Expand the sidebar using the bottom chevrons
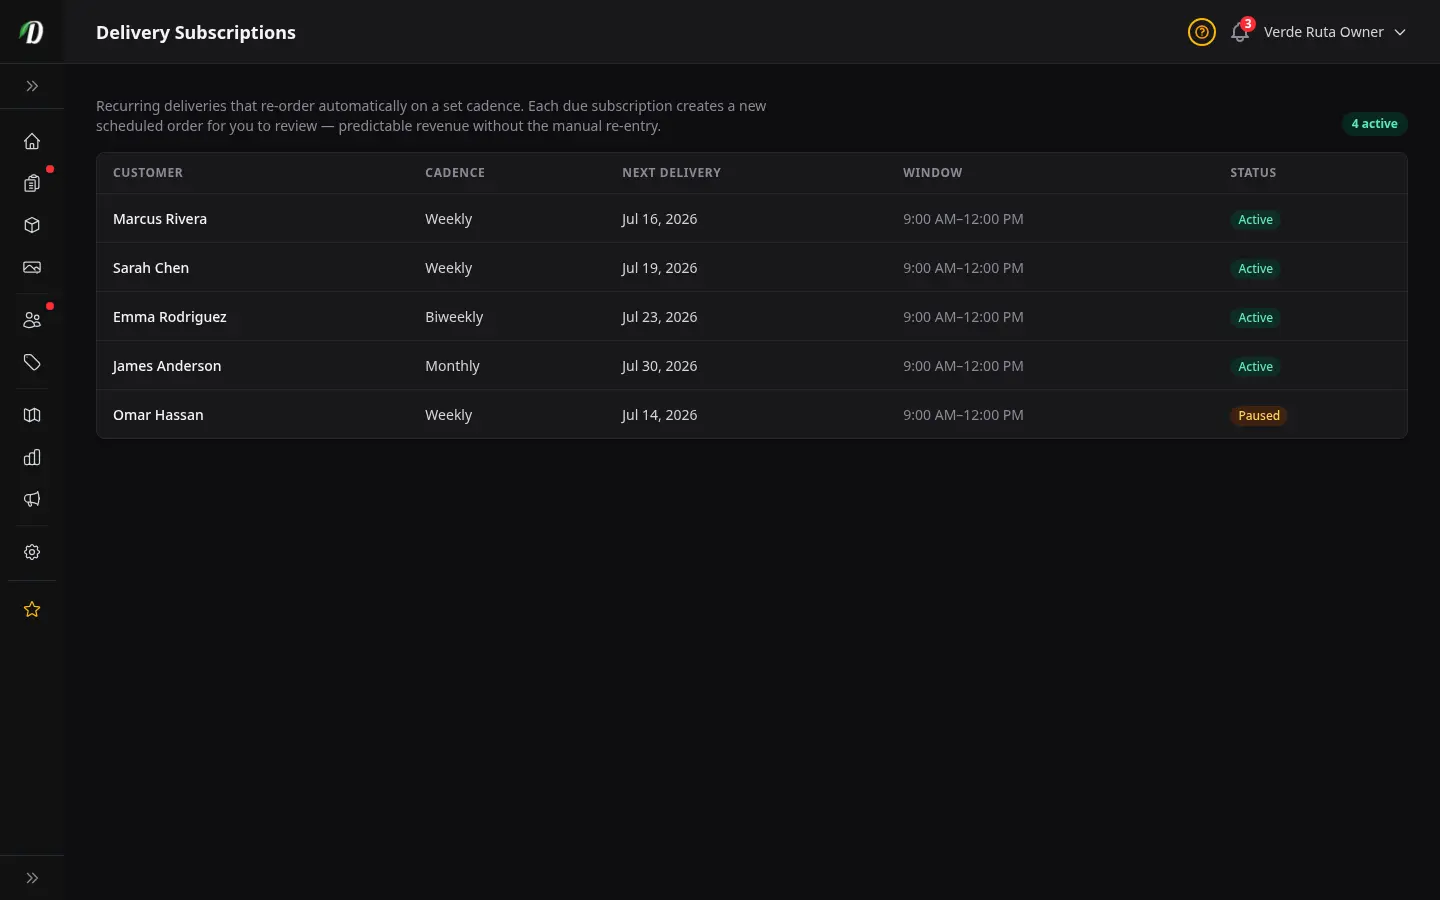Viewport: 1440px width, 900px height. (32, 878)
